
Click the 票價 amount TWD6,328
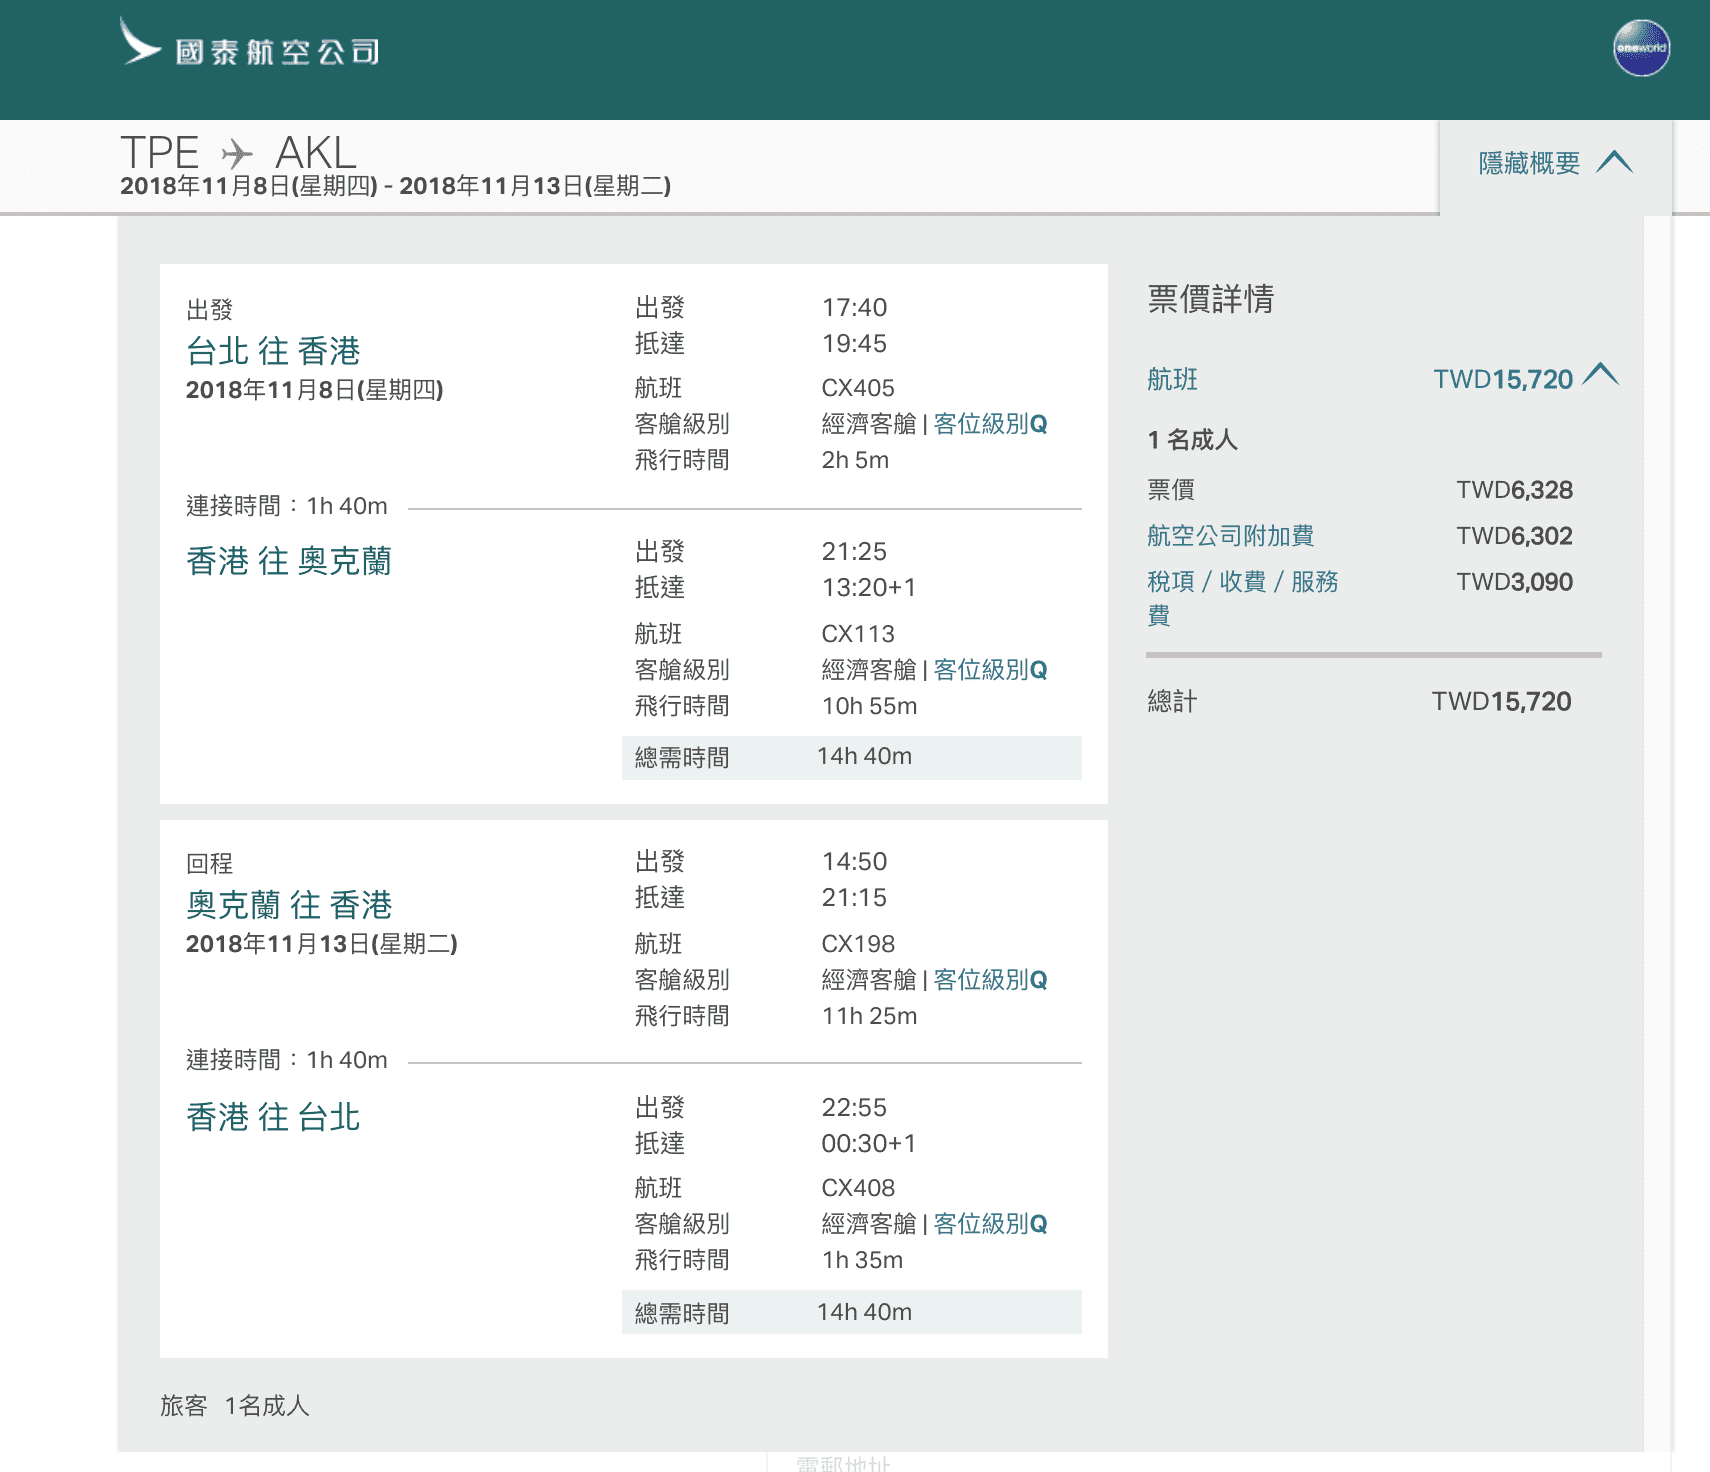[x=1514, y=490]
